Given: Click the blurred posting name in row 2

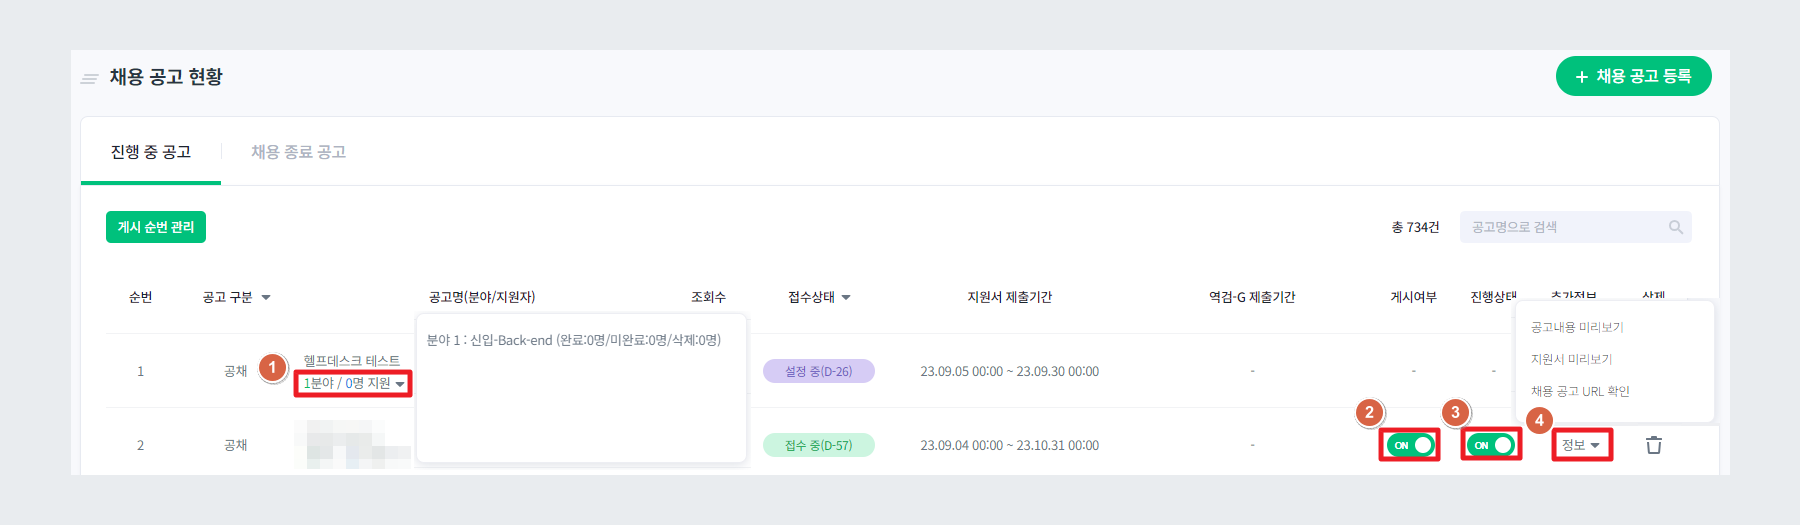Looking at the screenshot, I should point(353,445).
